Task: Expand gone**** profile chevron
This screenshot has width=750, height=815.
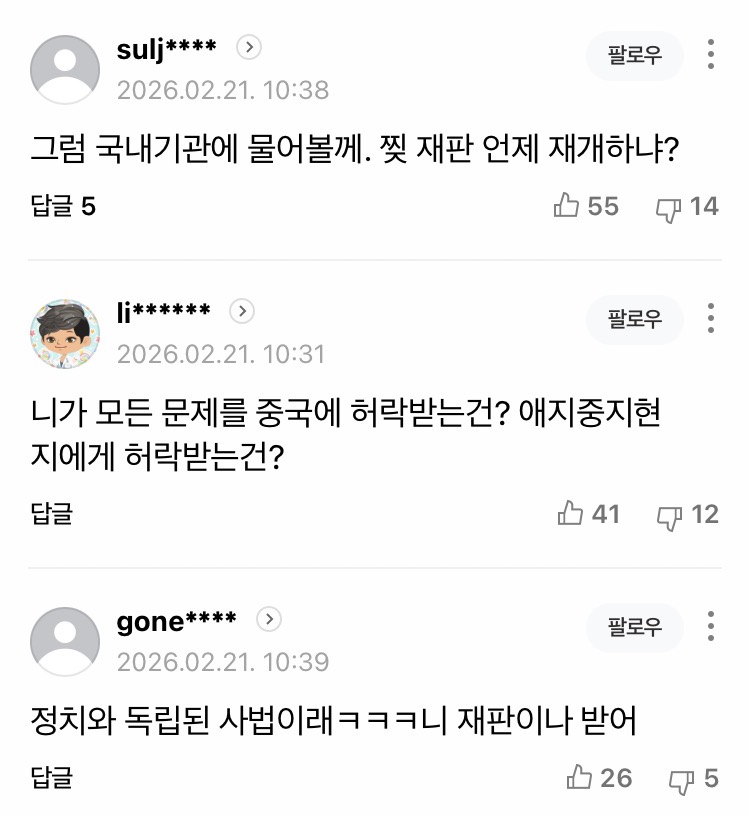Action: [269, 620]
